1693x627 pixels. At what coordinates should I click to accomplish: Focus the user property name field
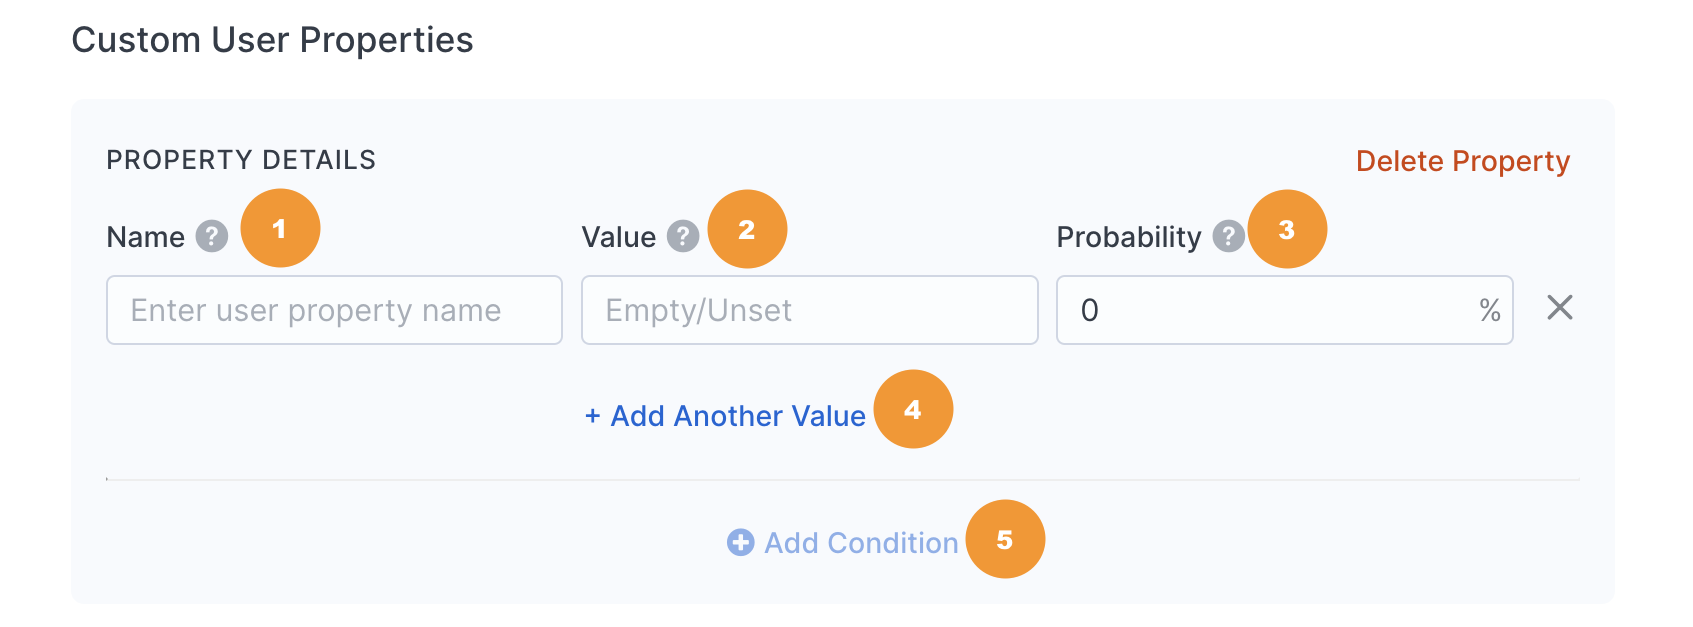pos(335,310)
